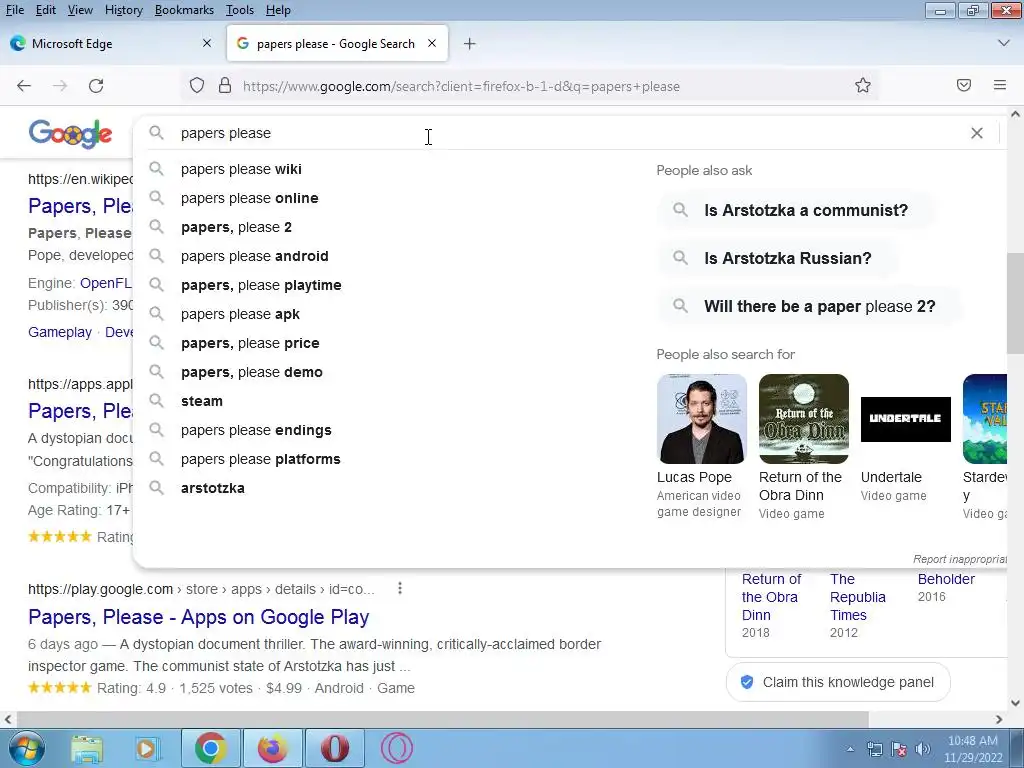Open the three-dot menu of Google Play result
Viewport: 1024px width, 768px height.
point(400,588)
